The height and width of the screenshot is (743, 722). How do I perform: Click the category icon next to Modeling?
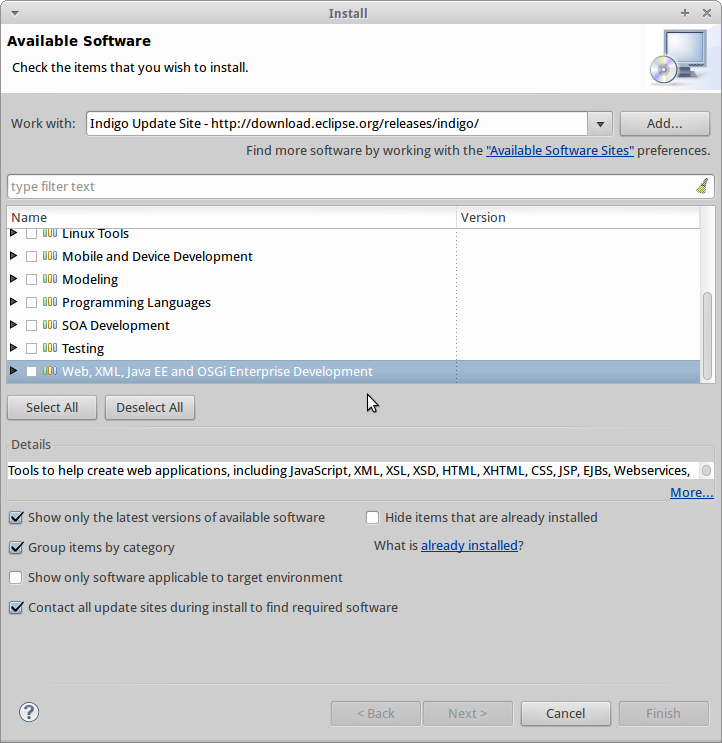pos(50,279)
